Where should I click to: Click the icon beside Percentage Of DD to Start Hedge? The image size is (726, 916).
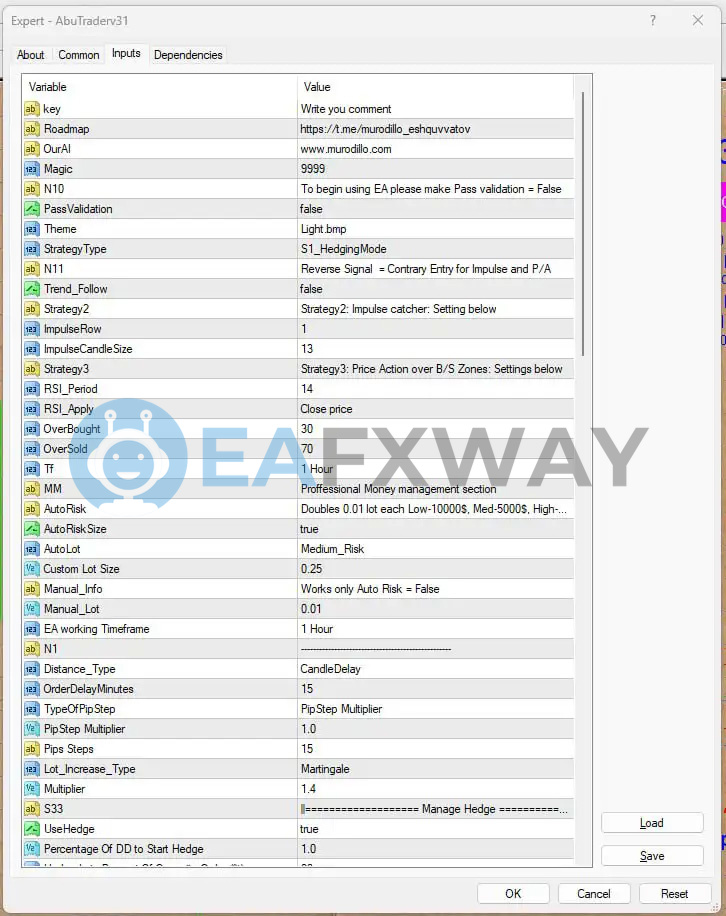(x=32, y=849)
